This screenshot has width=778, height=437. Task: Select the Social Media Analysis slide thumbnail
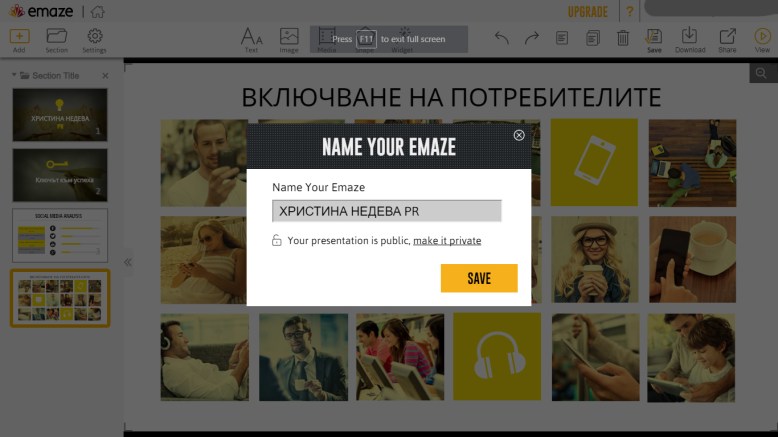[59, 234]
